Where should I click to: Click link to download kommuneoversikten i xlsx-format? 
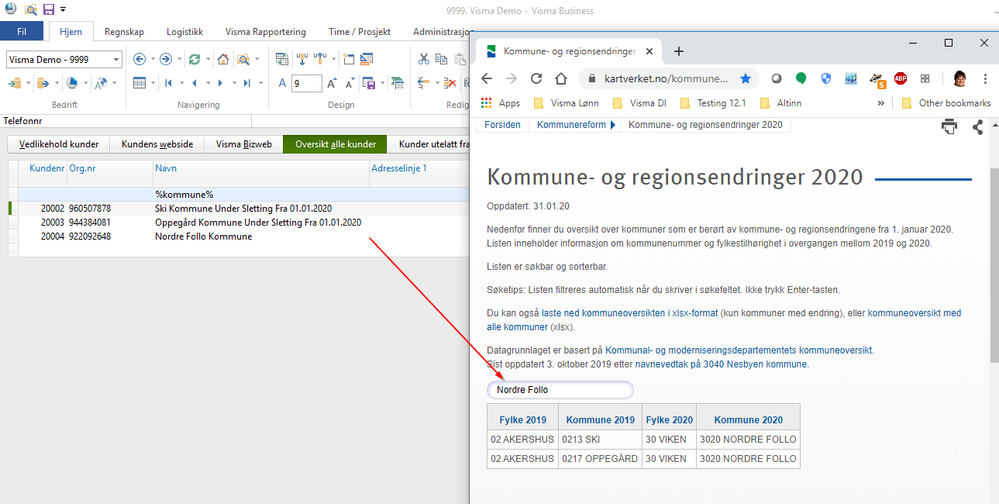[630, 313]
